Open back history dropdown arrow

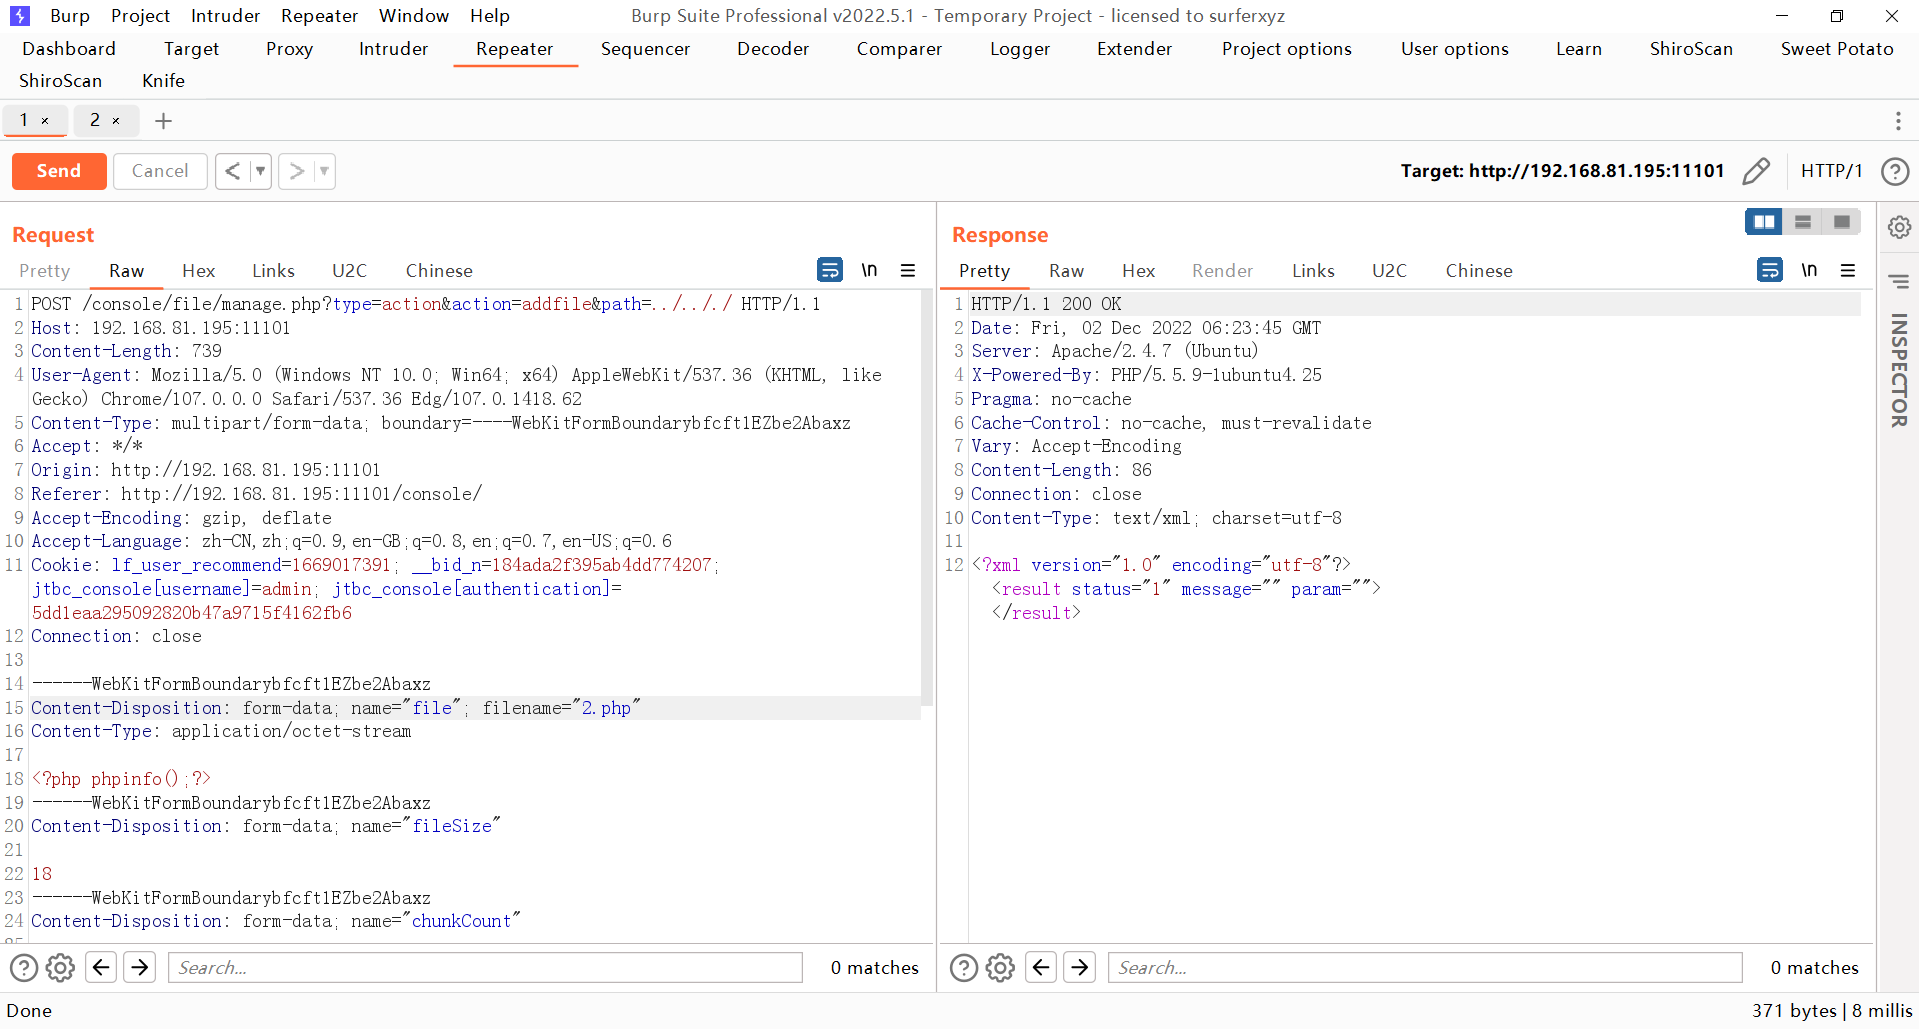pos(260,171)
